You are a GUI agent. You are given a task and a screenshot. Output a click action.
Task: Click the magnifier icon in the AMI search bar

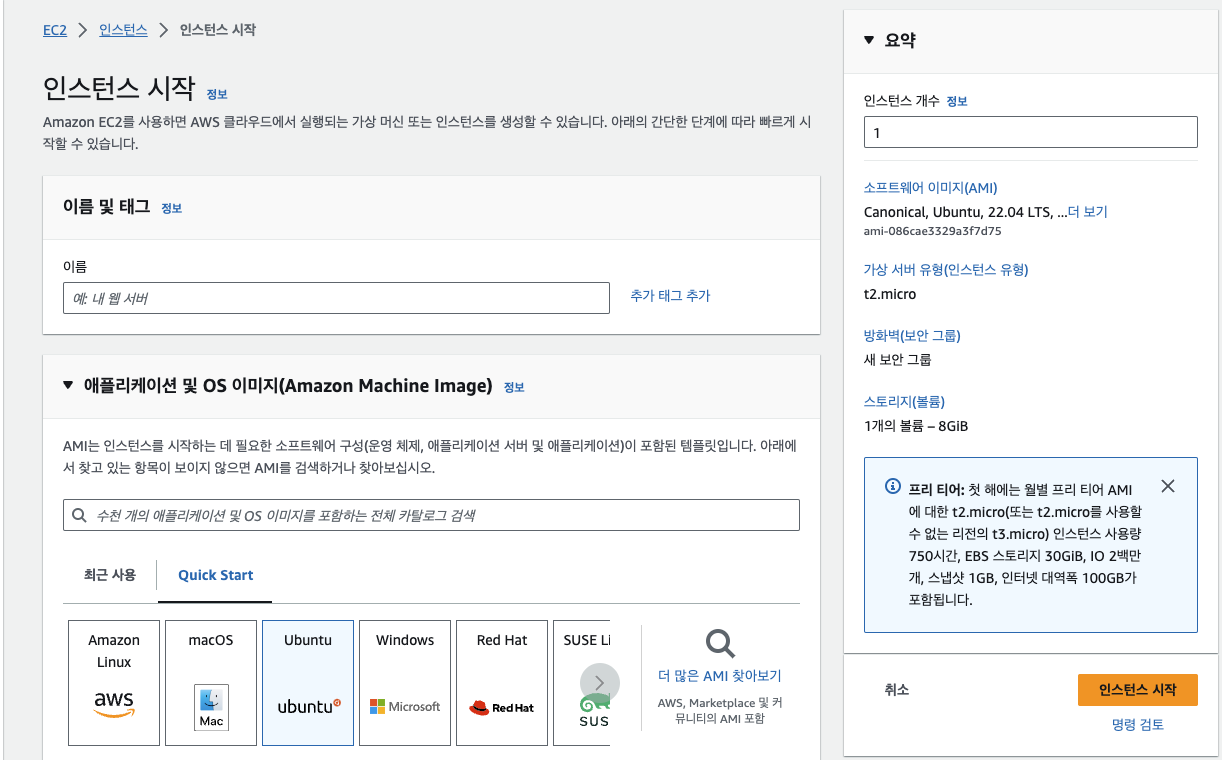pyautogui.click(x=78, y=514)
